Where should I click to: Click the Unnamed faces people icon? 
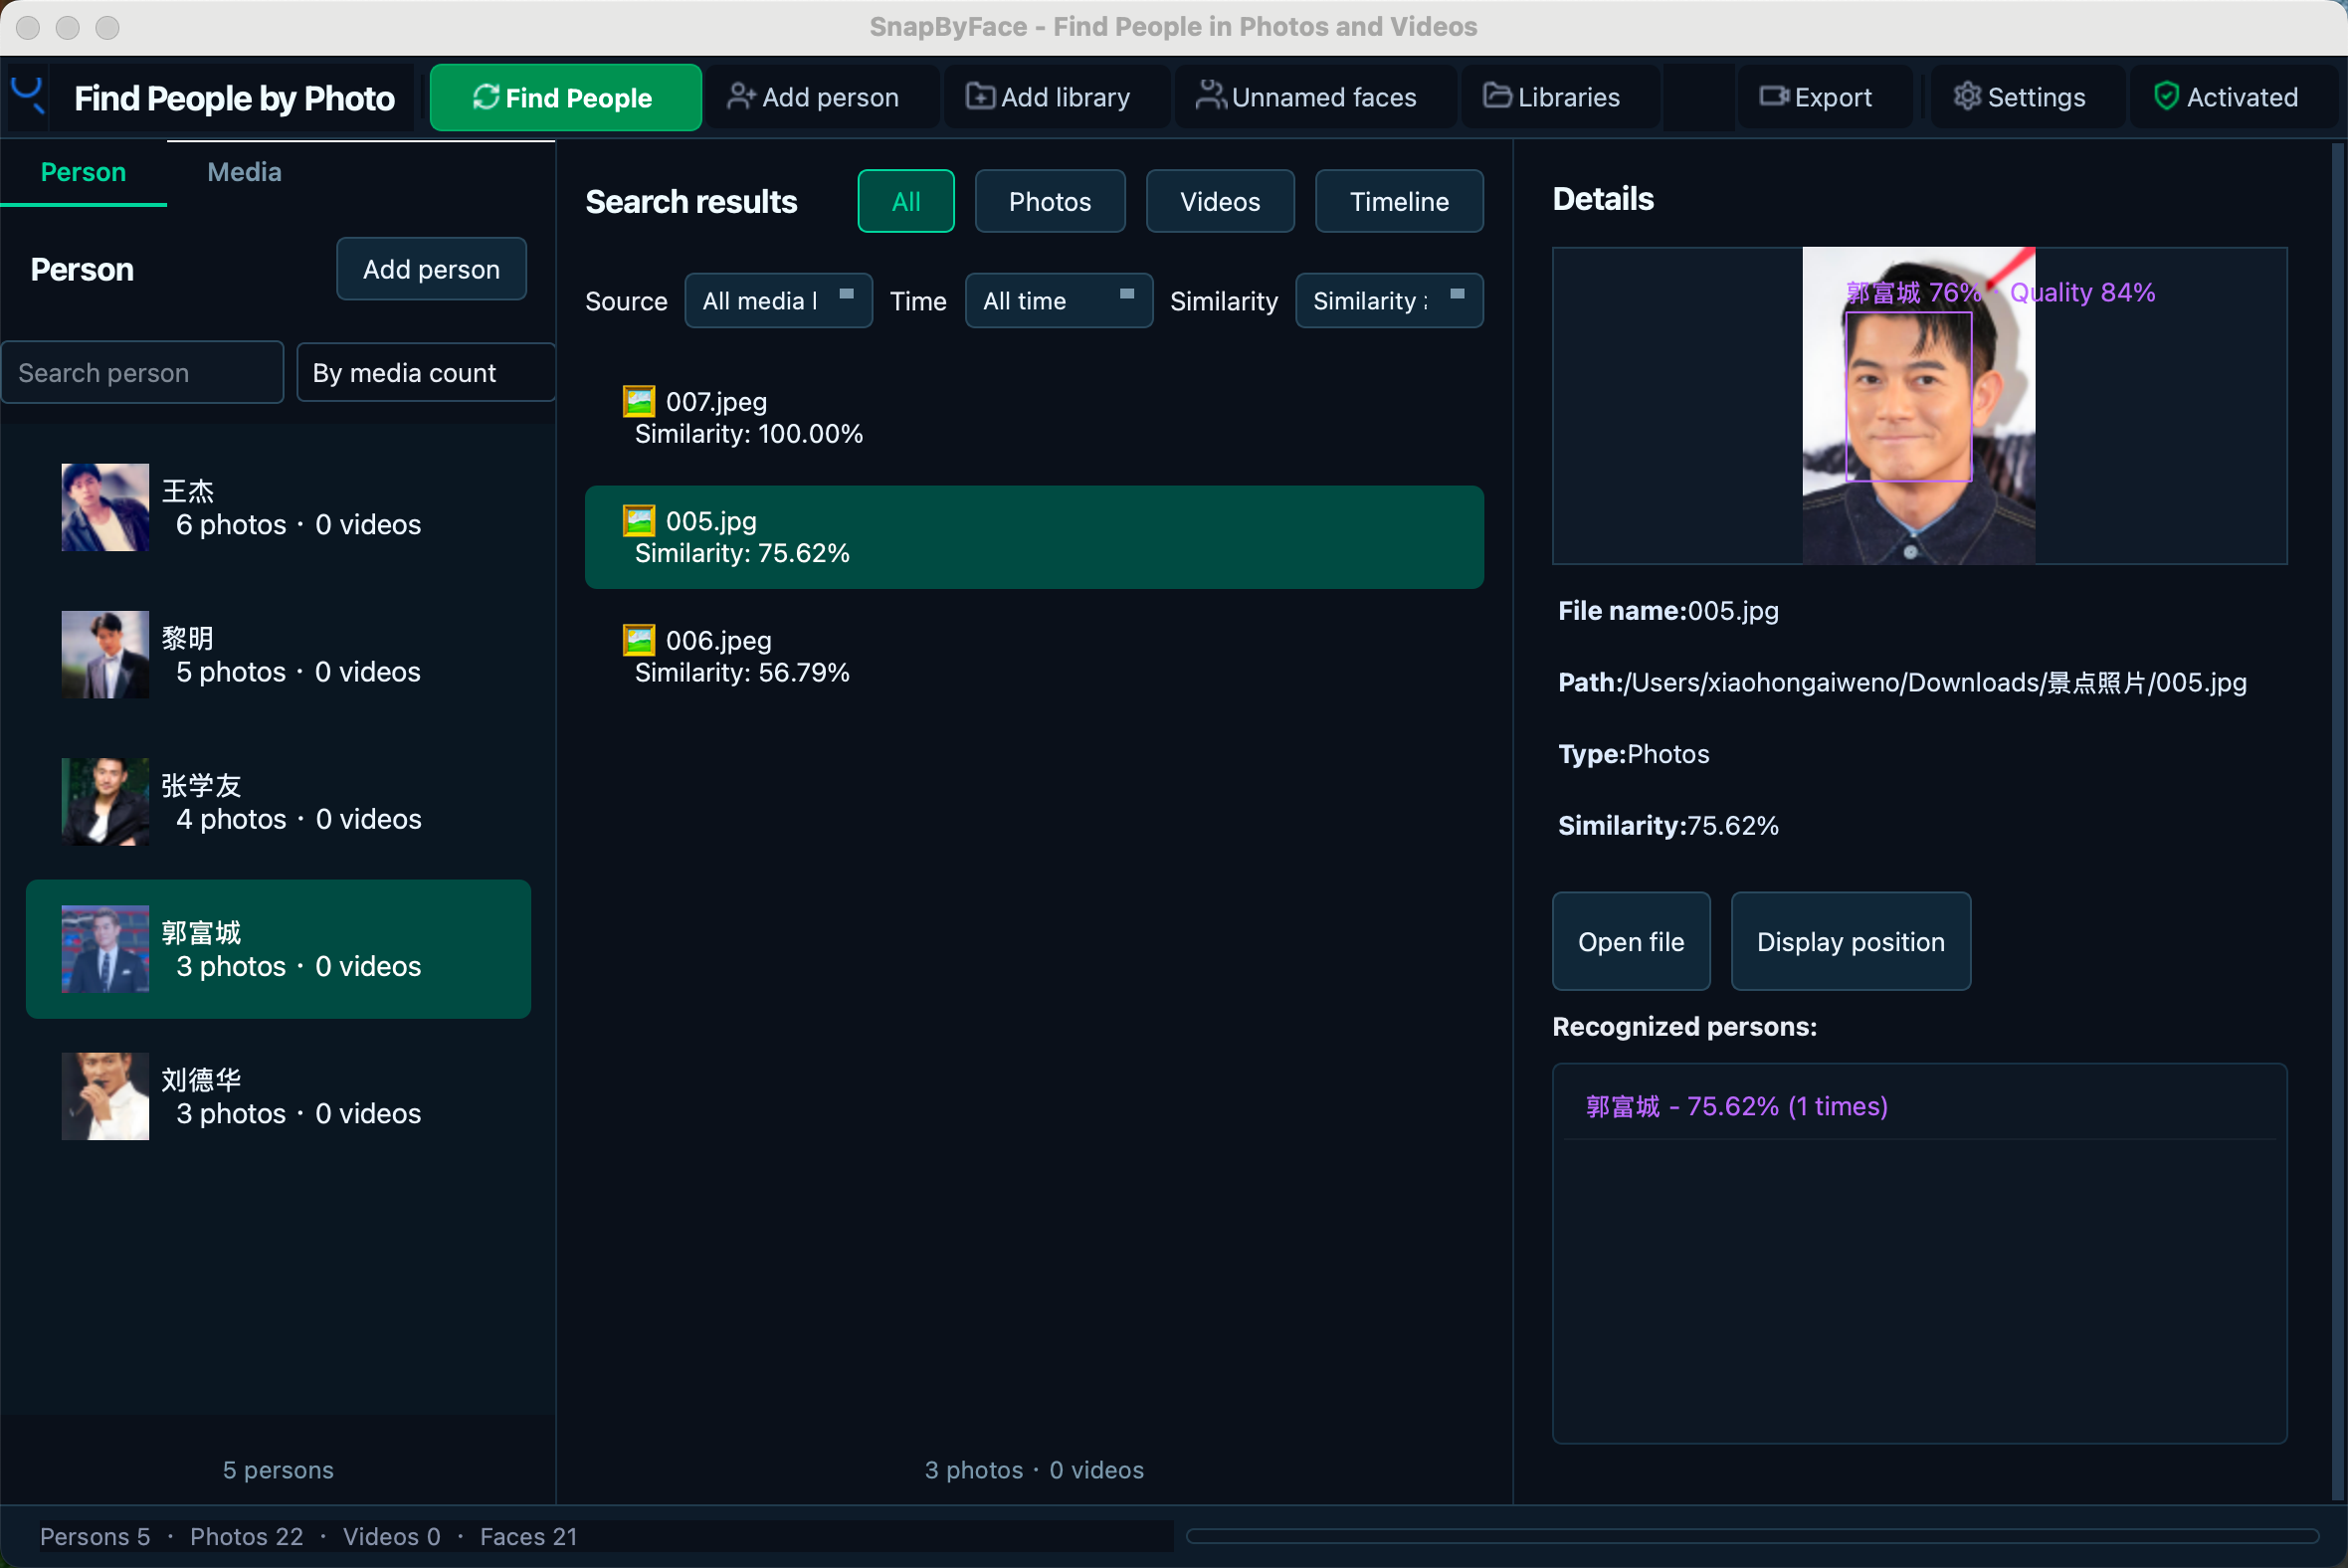[x=1211, y=97]
